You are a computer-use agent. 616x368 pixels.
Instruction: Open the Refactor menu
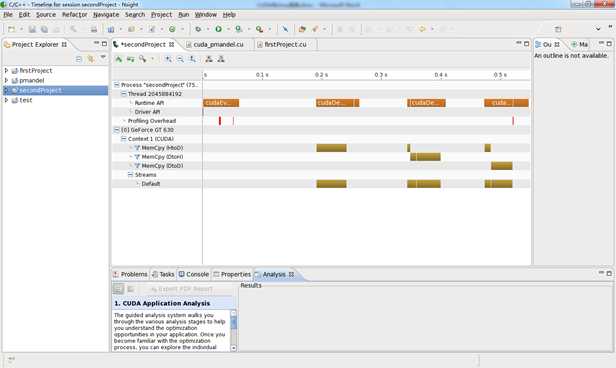point(74,15)
